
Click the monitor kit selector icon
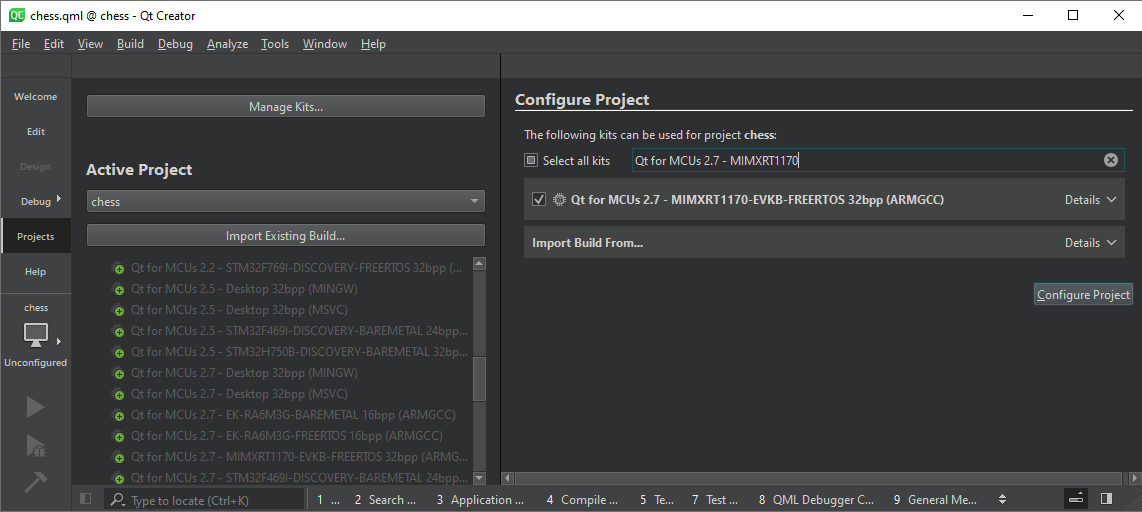point(36,335)
